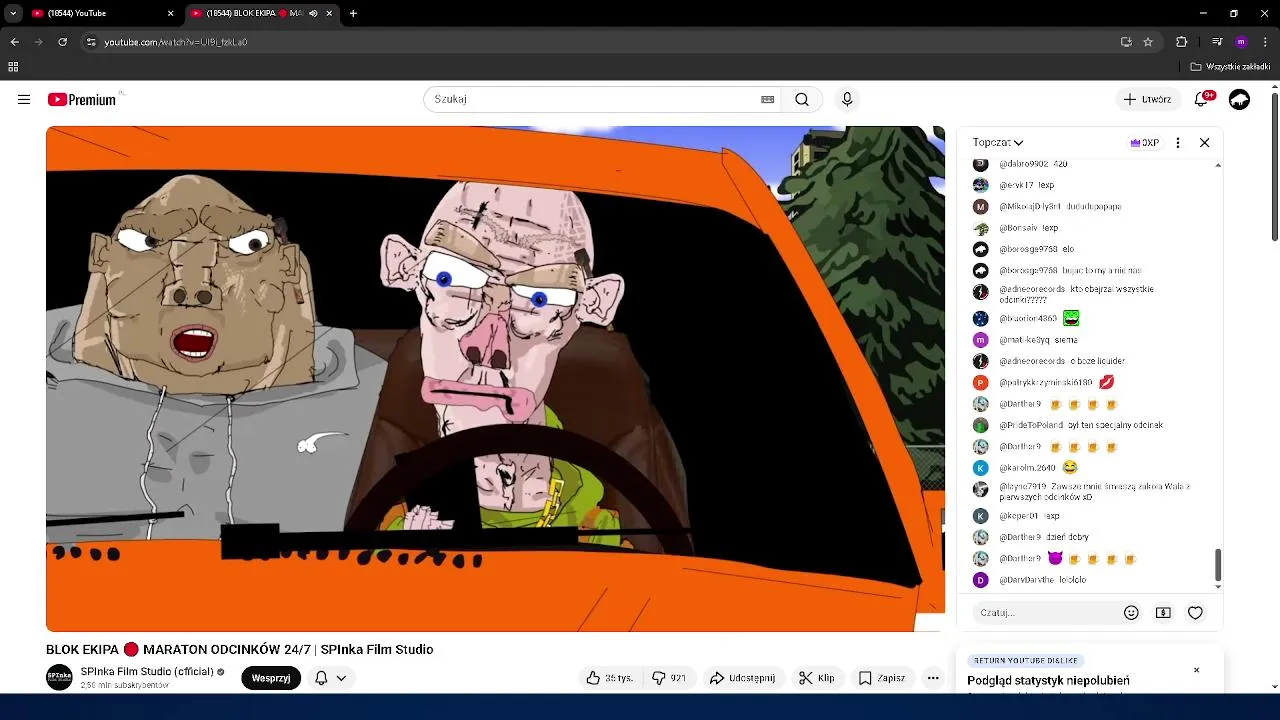
Task: Create a clip with the Klip button
Action: [x=817, y=677]
